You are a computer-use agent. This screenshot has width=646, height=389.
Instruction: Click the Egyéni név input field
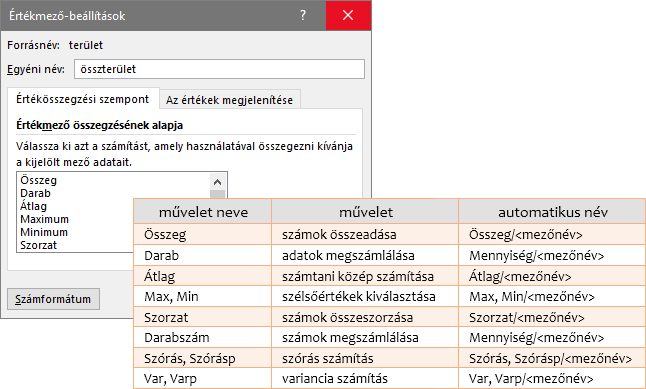219,69
